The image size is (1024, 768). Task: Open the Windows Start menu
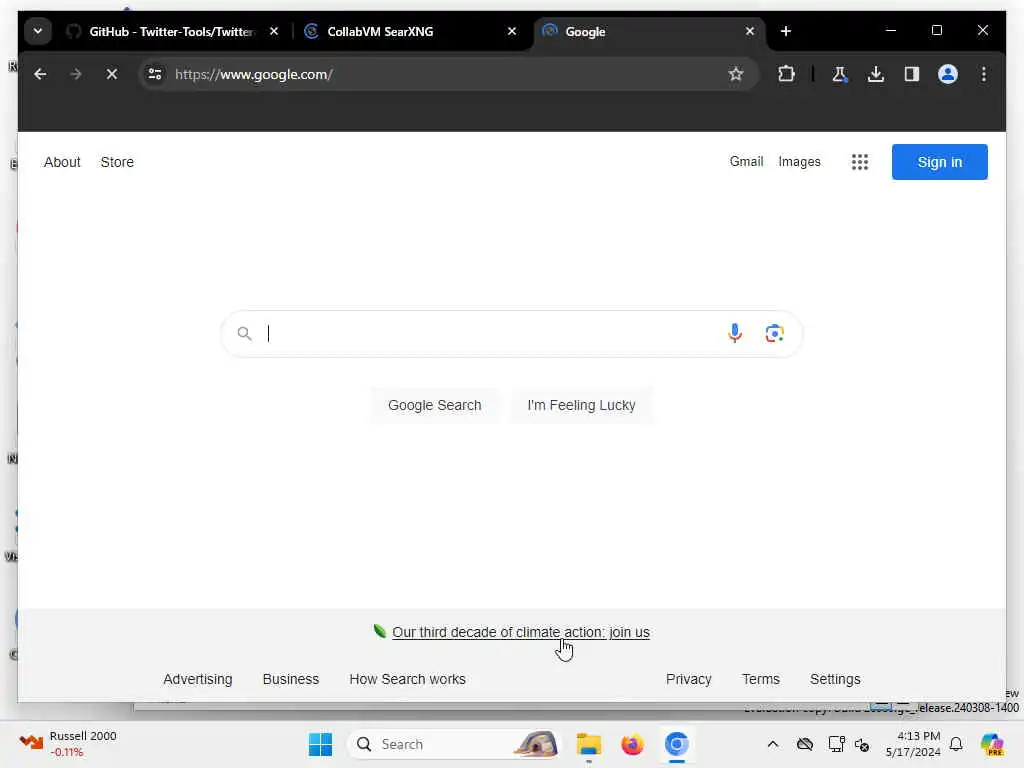coord(320,744)
